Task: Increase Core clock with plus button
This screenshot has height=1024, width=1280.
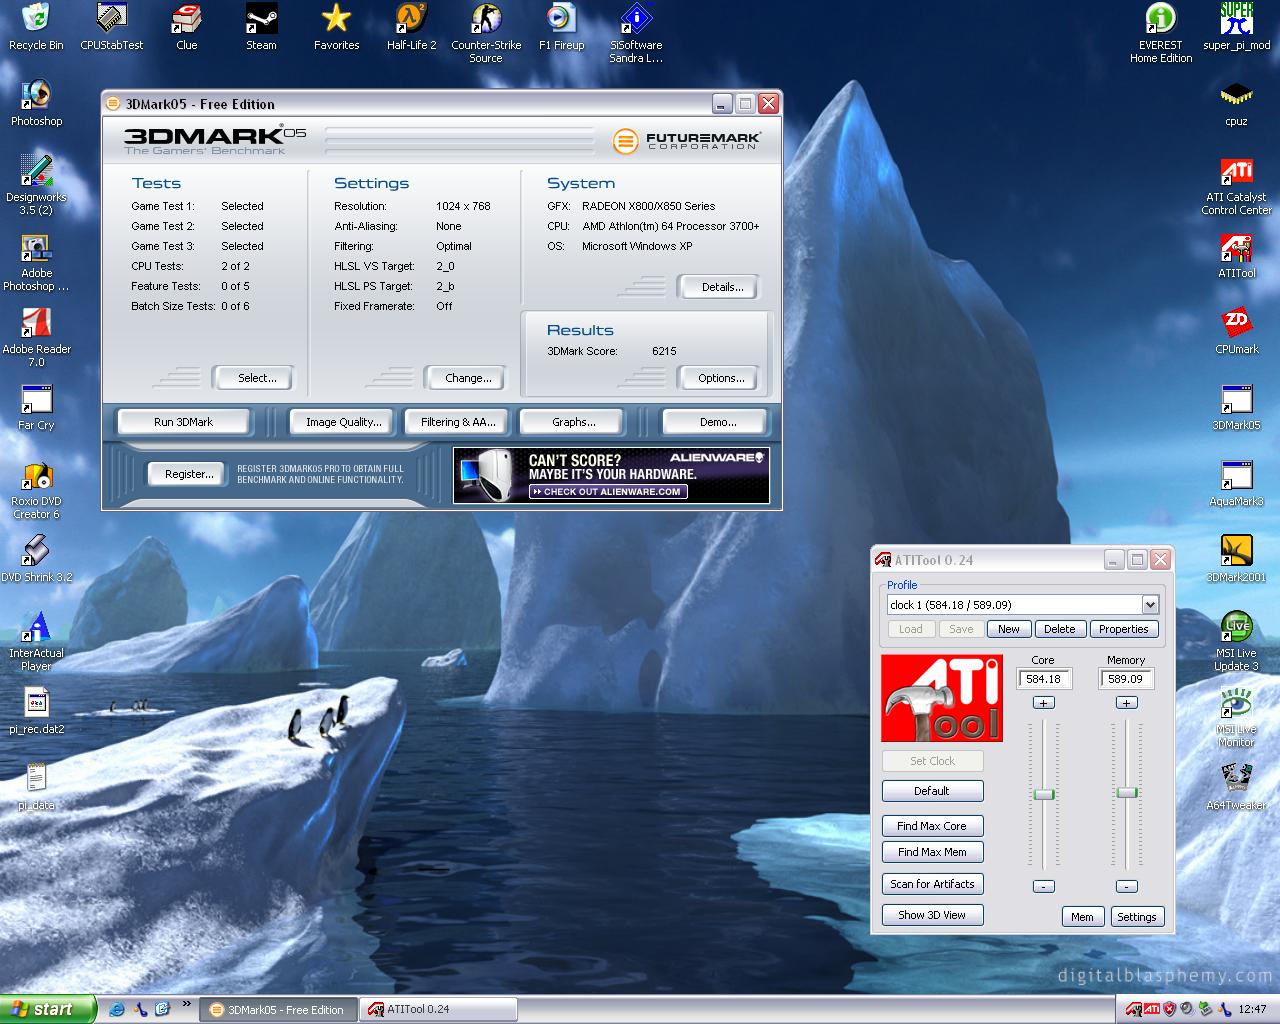Action: click(1043, 703)
